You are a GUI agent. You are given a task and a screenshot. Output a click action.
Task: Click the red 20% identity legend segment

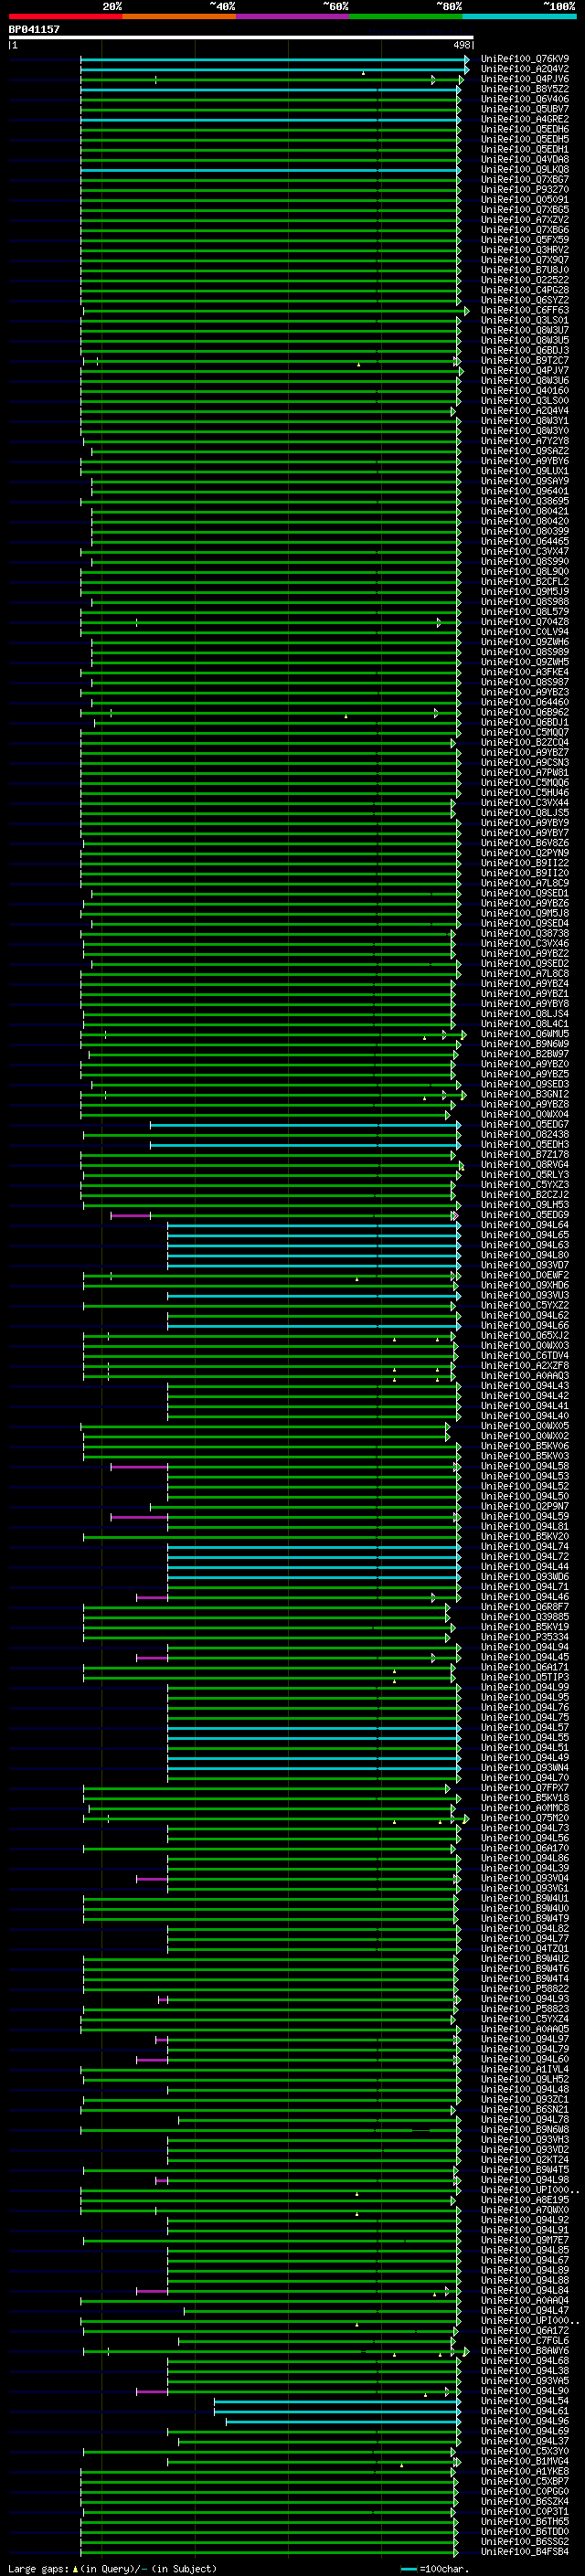[x=66, y=16]
